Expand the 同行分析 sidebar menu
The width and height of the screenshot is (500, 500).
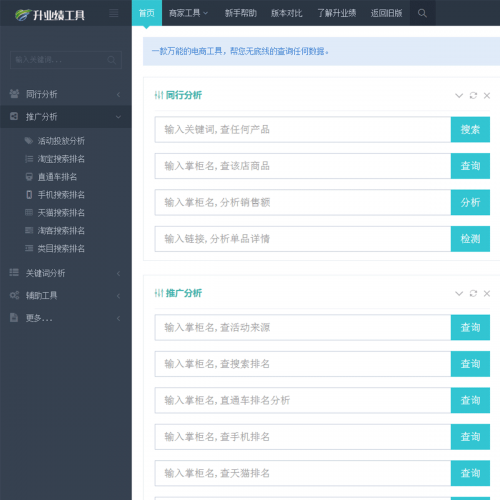coord(118,95)
